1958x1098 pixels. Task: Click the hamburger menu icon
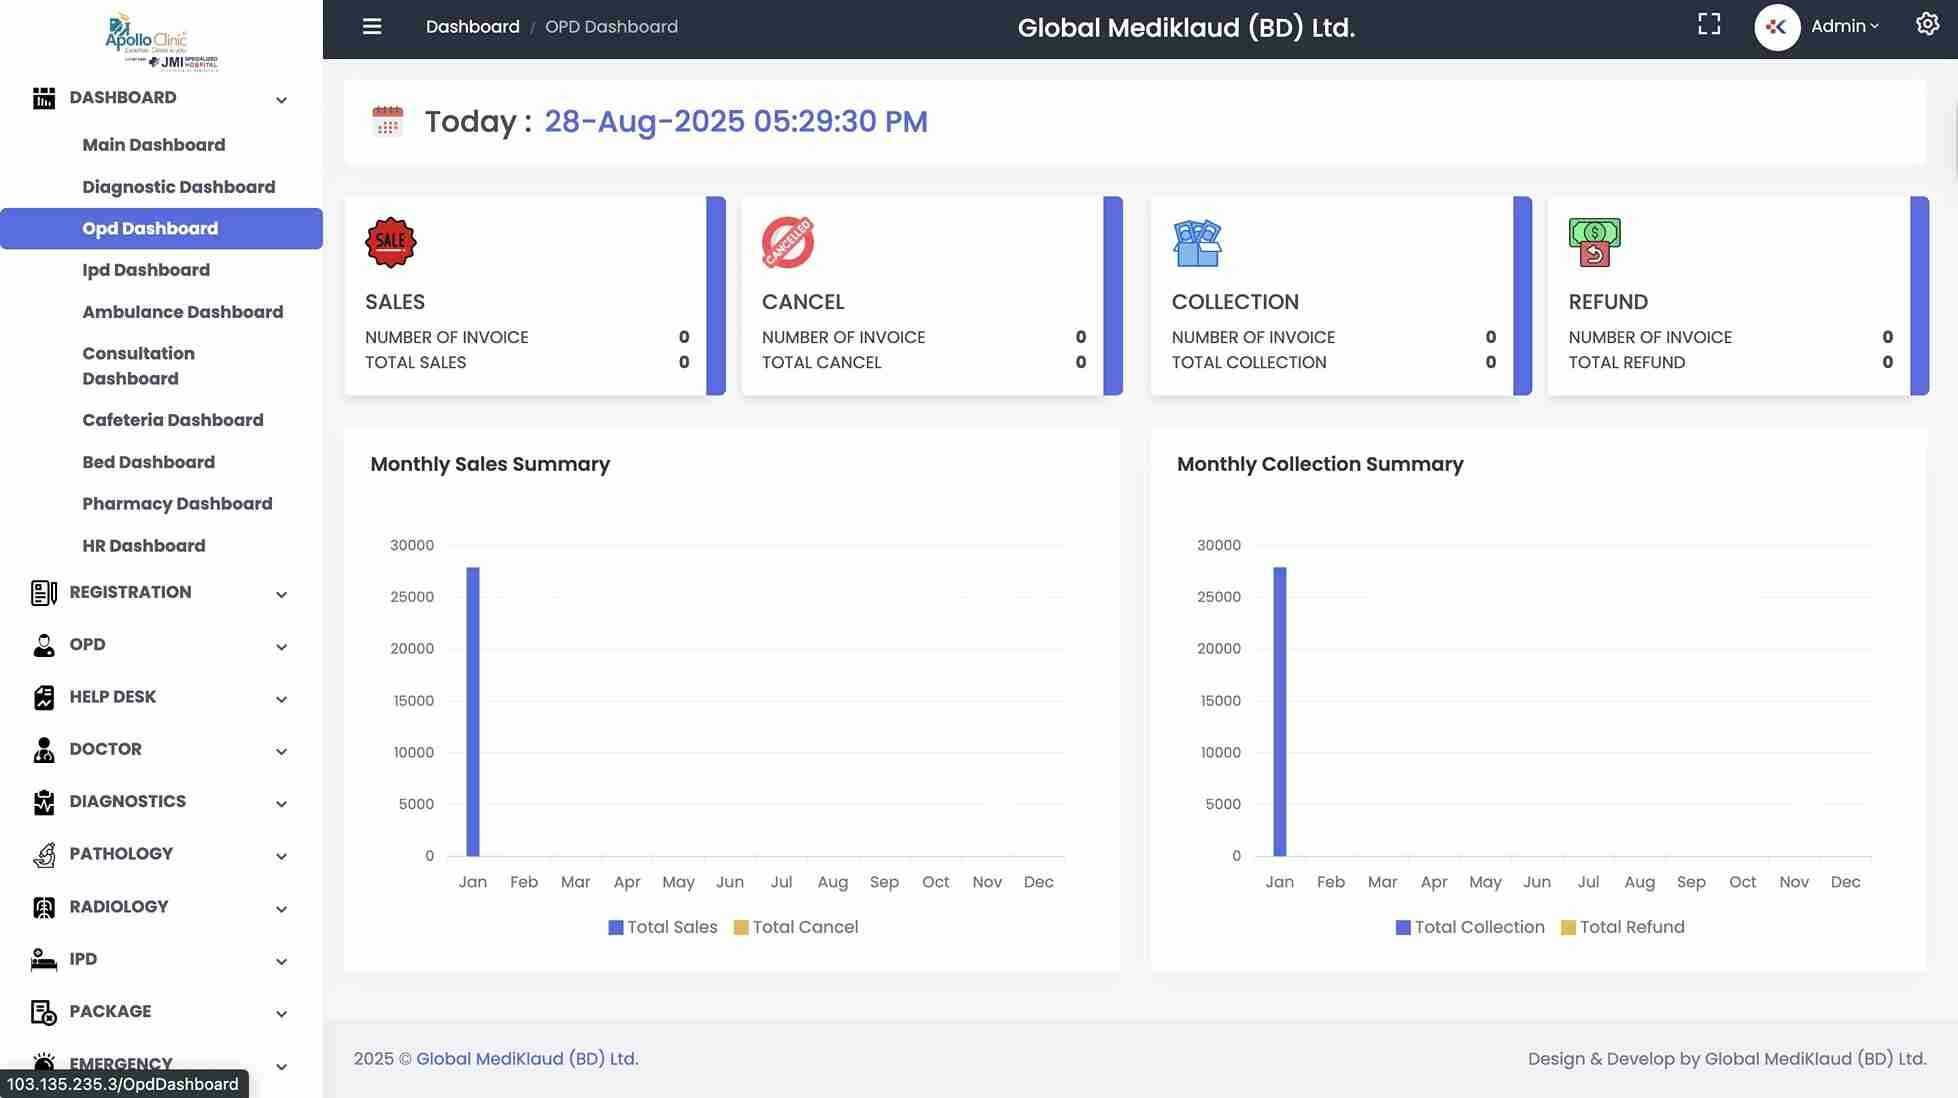click(x=372, y=27)
